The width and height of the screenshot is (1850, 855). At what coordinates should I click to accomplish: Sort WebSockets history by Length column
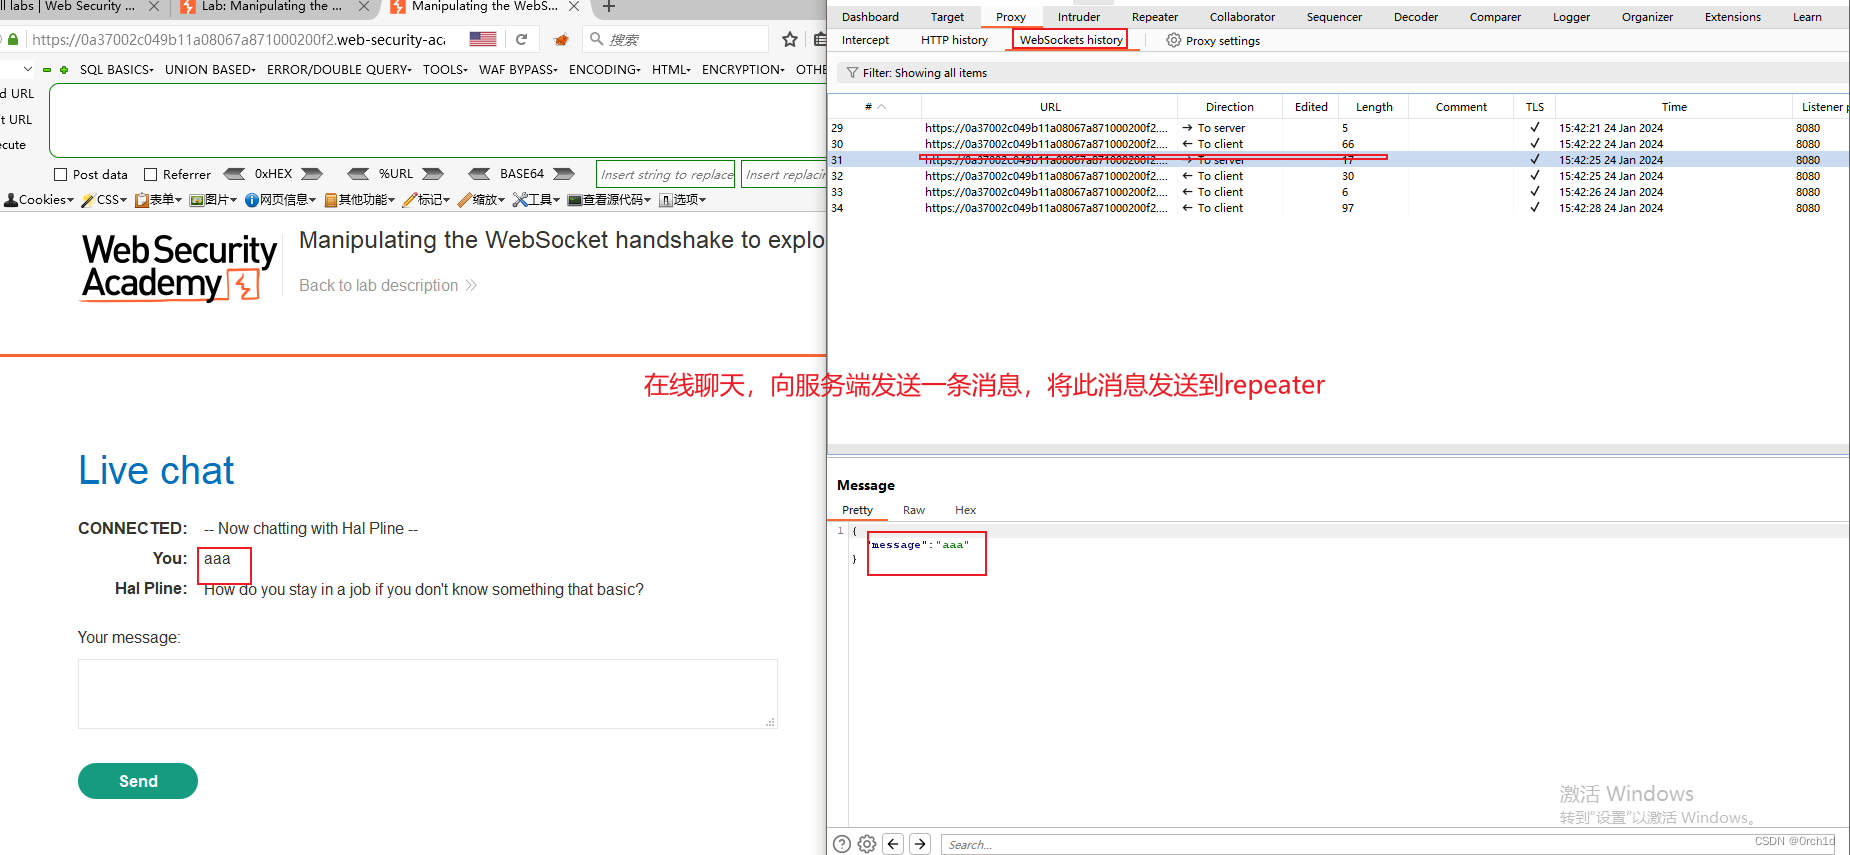(1374, 107)
